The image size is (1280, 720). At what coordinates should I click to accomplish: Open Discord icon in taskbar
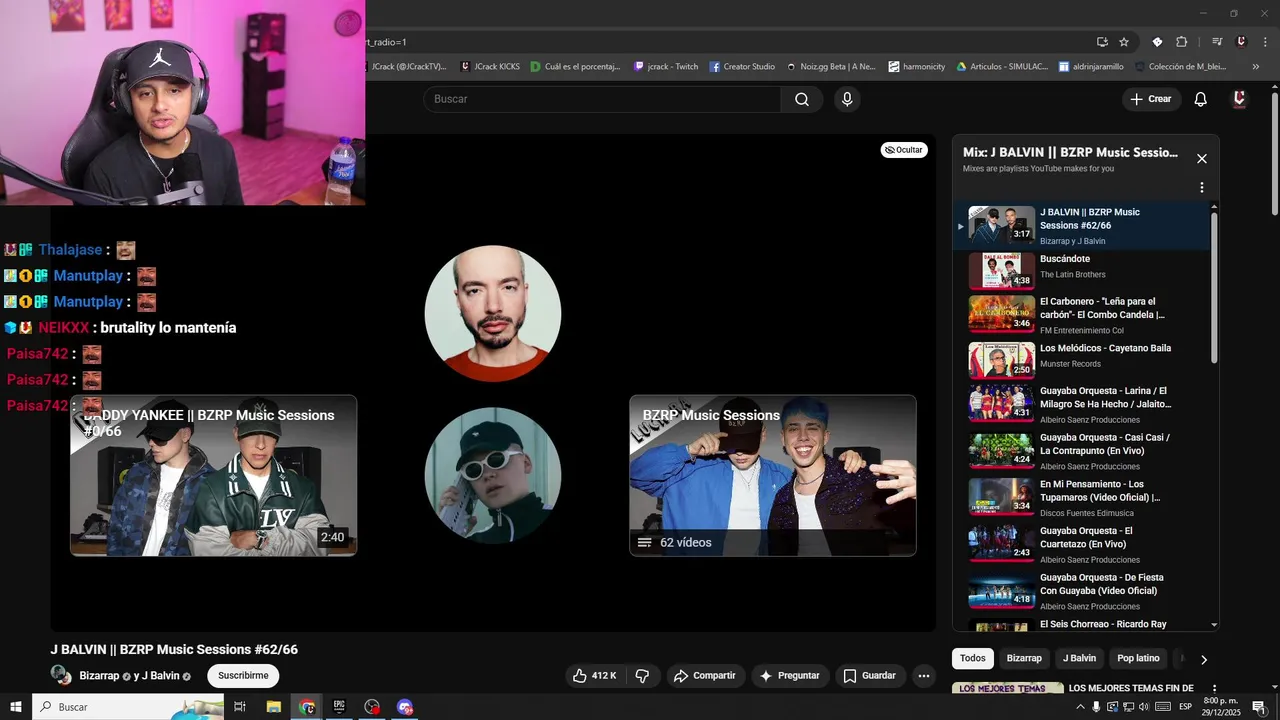pos(405,707)
